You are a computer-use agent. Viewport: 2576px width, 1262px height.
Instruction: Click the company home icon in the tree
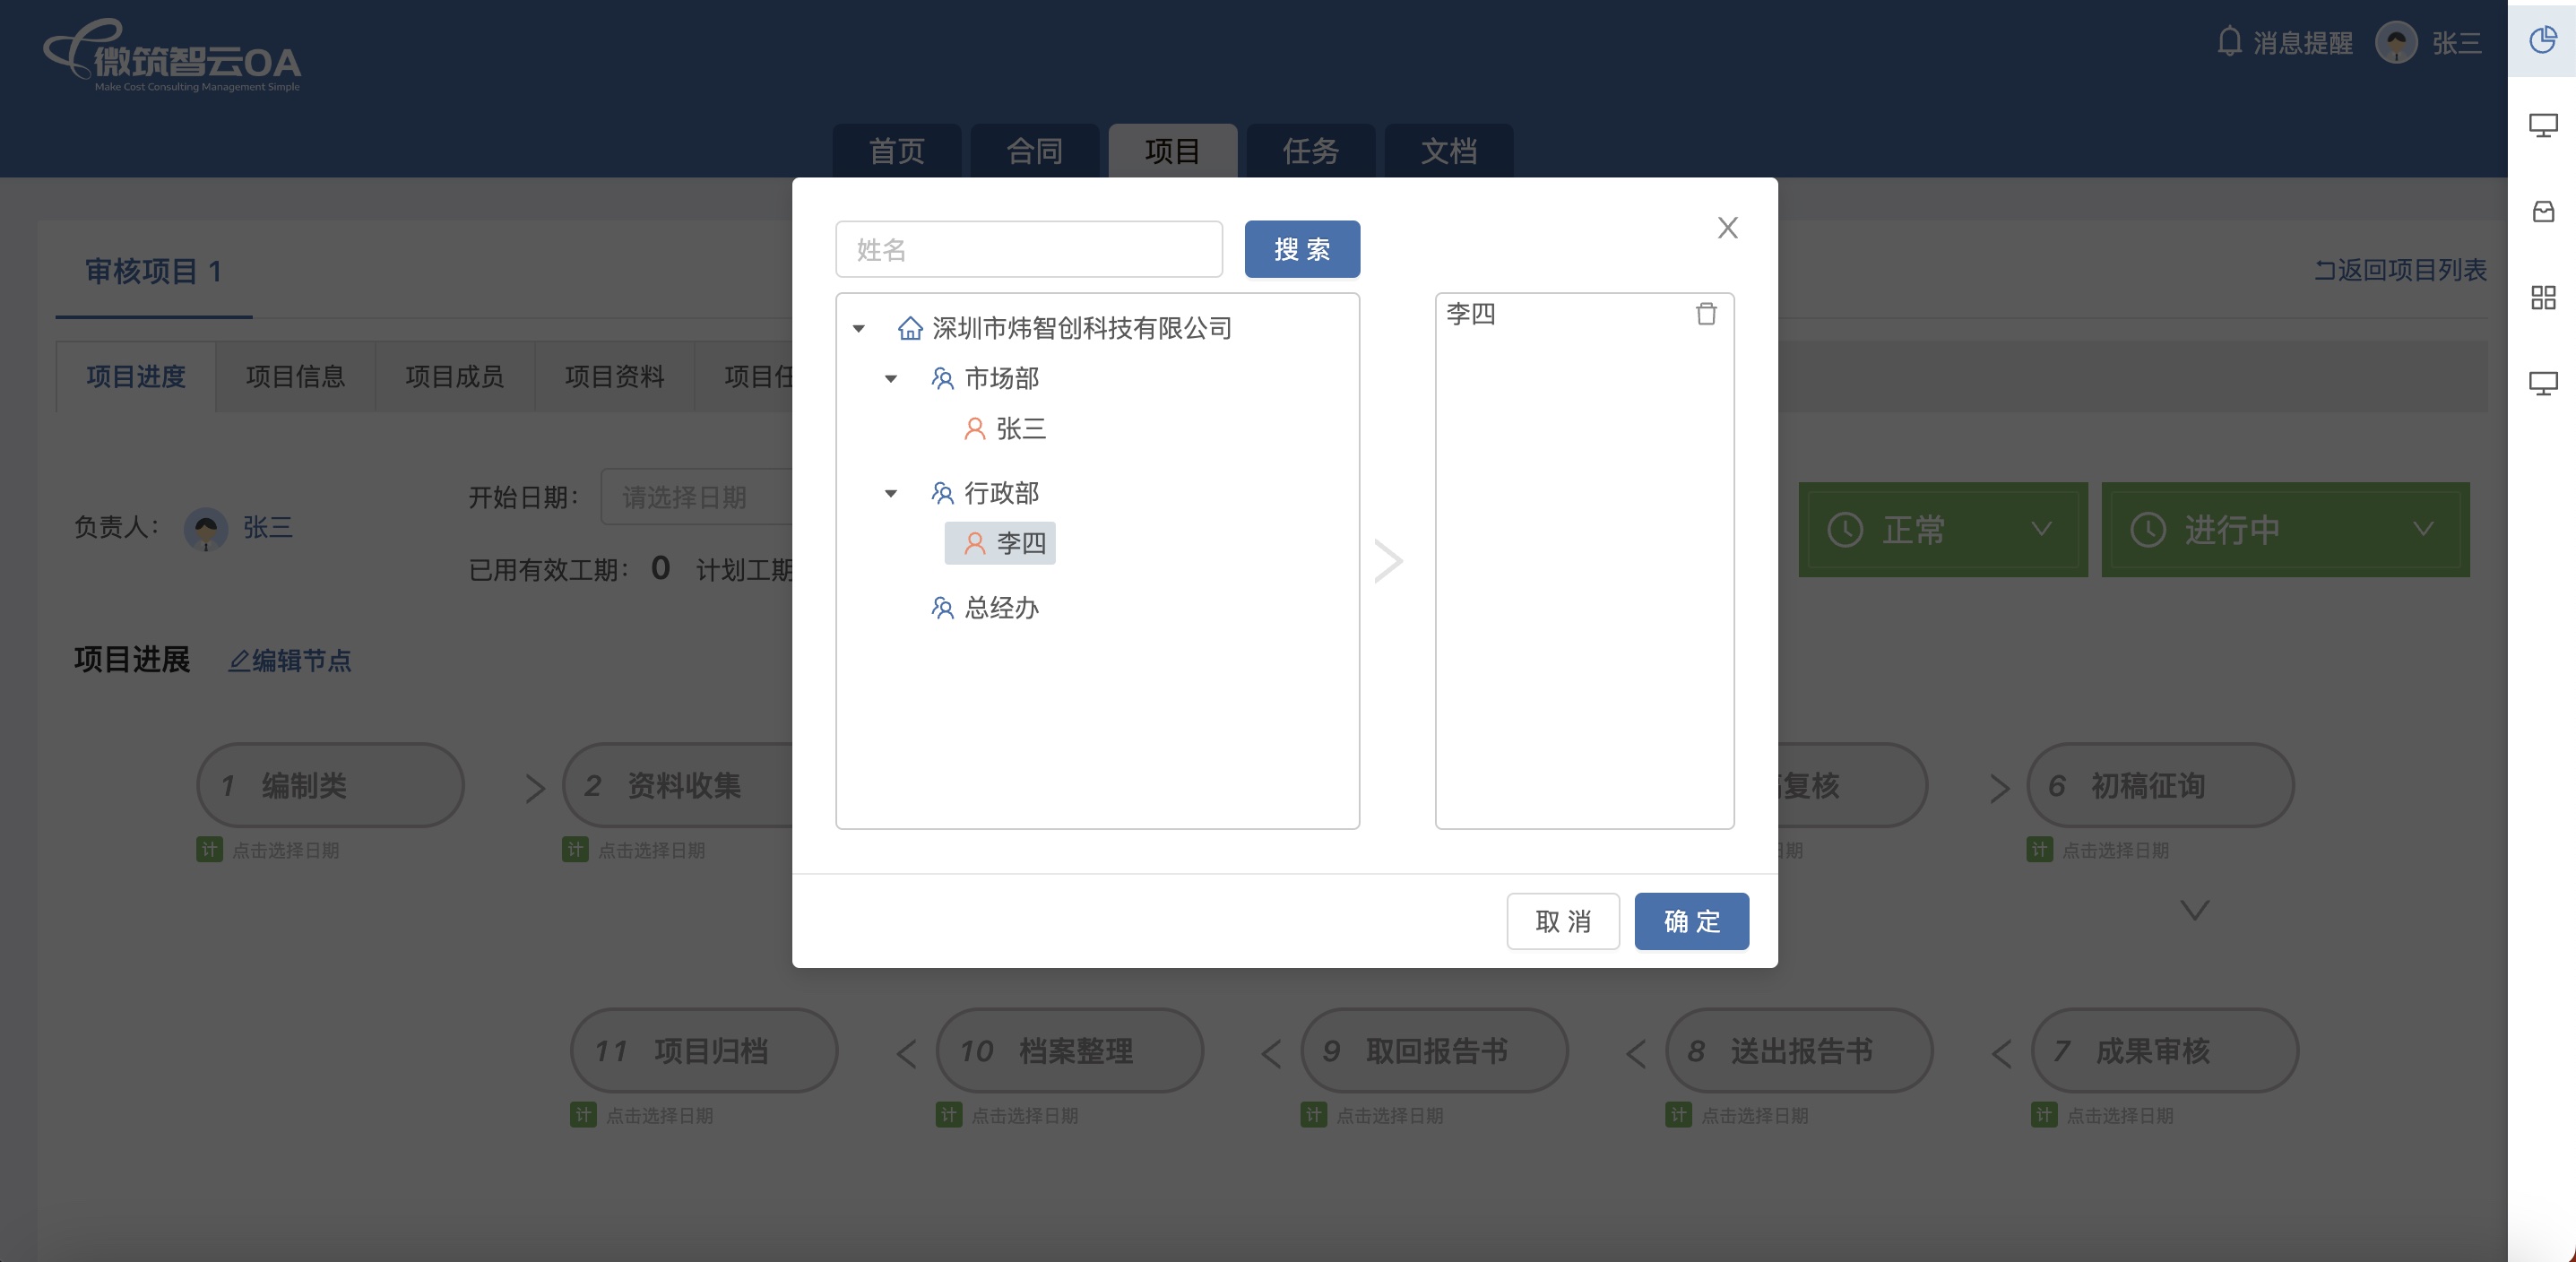click(x=909, y=328)
